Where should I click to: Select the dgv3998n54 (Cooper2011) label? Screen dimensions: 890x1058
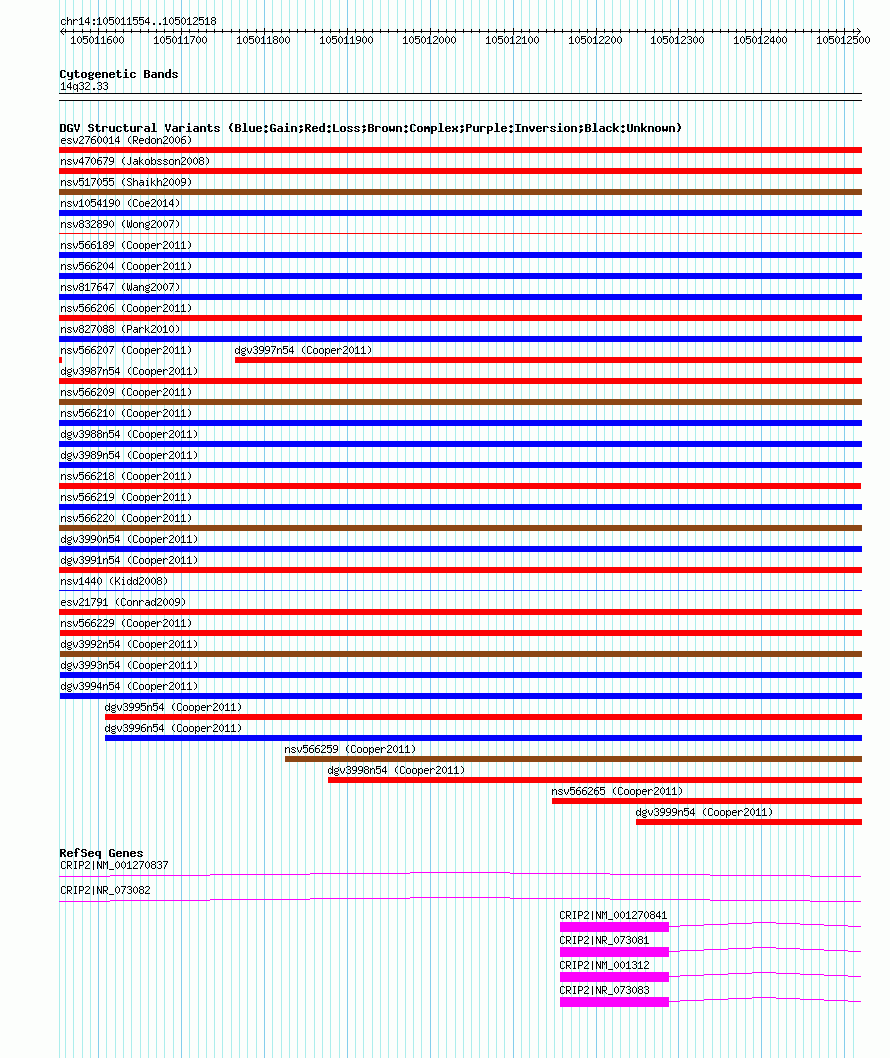click(397, 770)
